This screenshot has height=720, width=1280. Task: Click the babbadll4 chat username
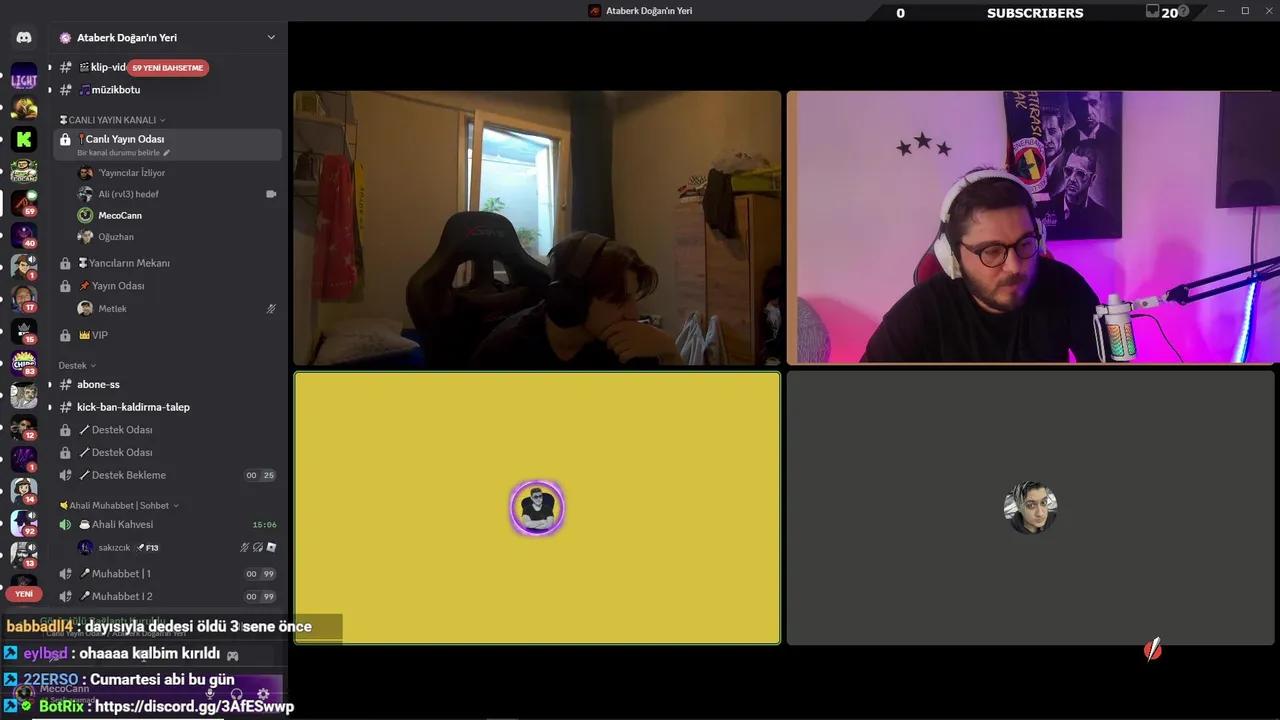pyautogui.click(x=40, y=626)
